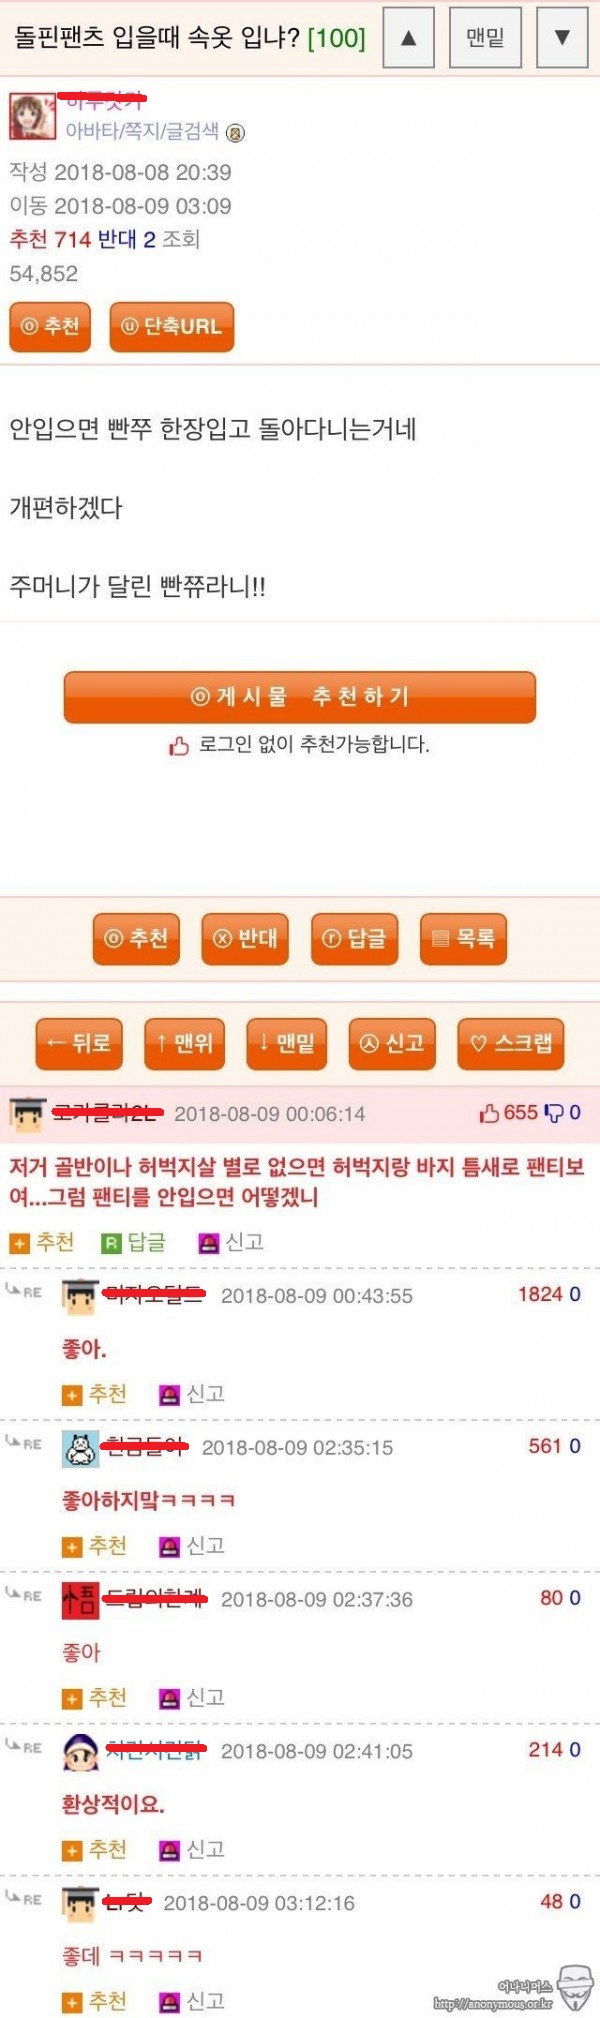Viewport: 600px width, 2018px height.
Task: Click thumbs-up icon on top comment showing 655
Action: [x=489, y=1113]
